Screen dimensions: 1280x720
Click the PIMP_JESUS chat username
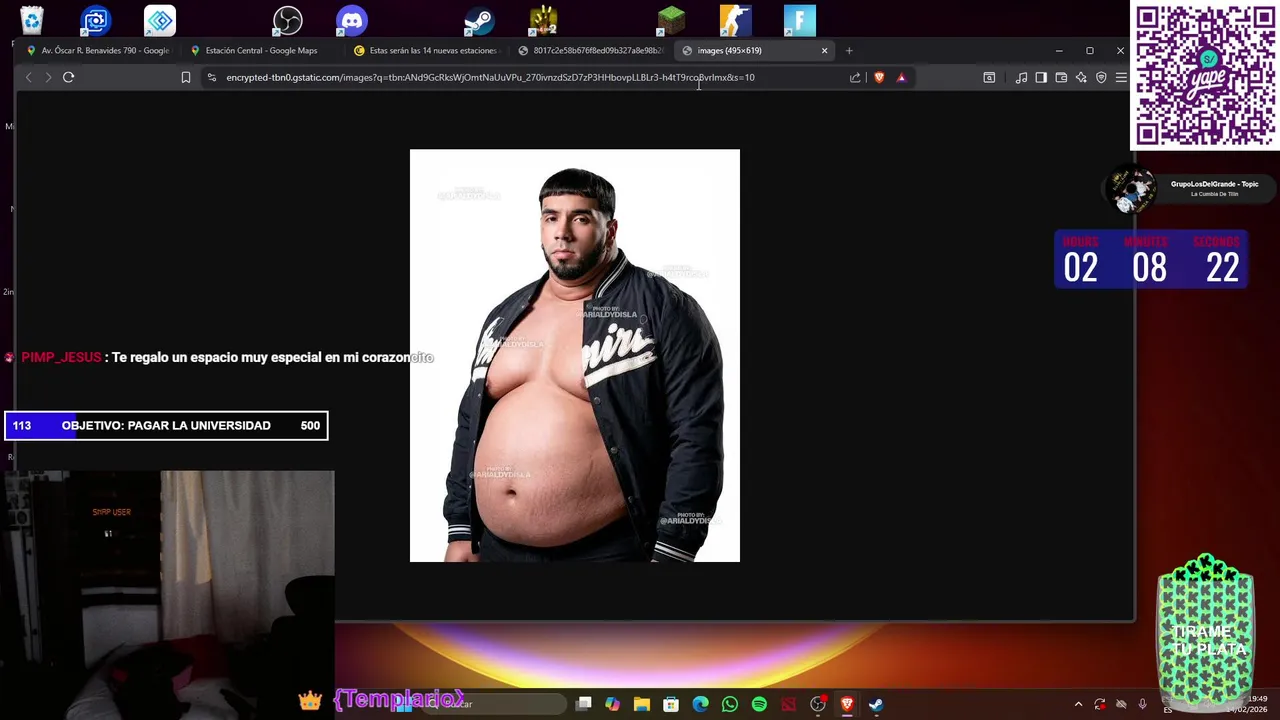(61, 357)
